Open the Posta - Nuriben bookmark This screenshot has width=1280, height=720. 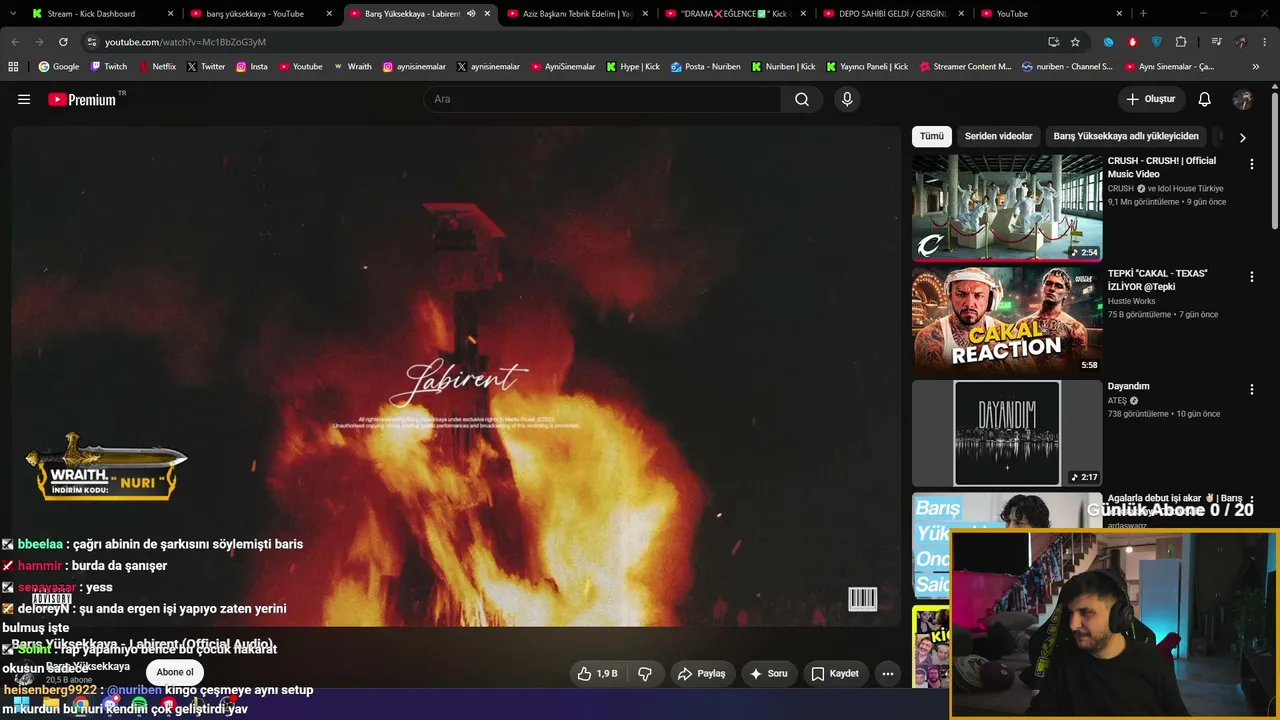click(x=706, y=67)
